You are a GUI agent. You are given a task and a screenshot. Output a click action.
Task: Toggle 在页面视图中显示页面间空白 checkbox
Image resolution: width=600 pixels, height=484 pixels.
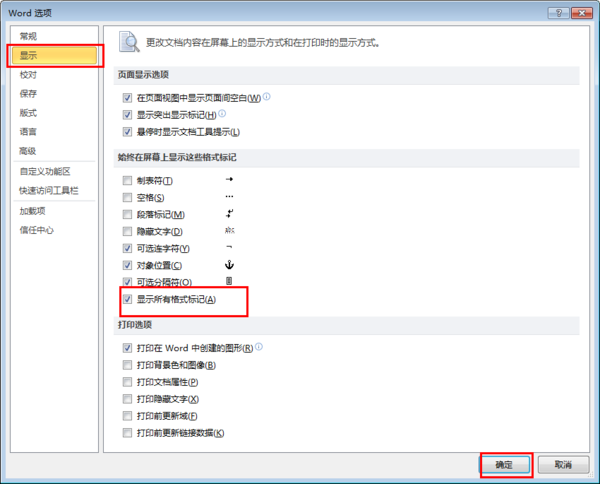[127, 98]
